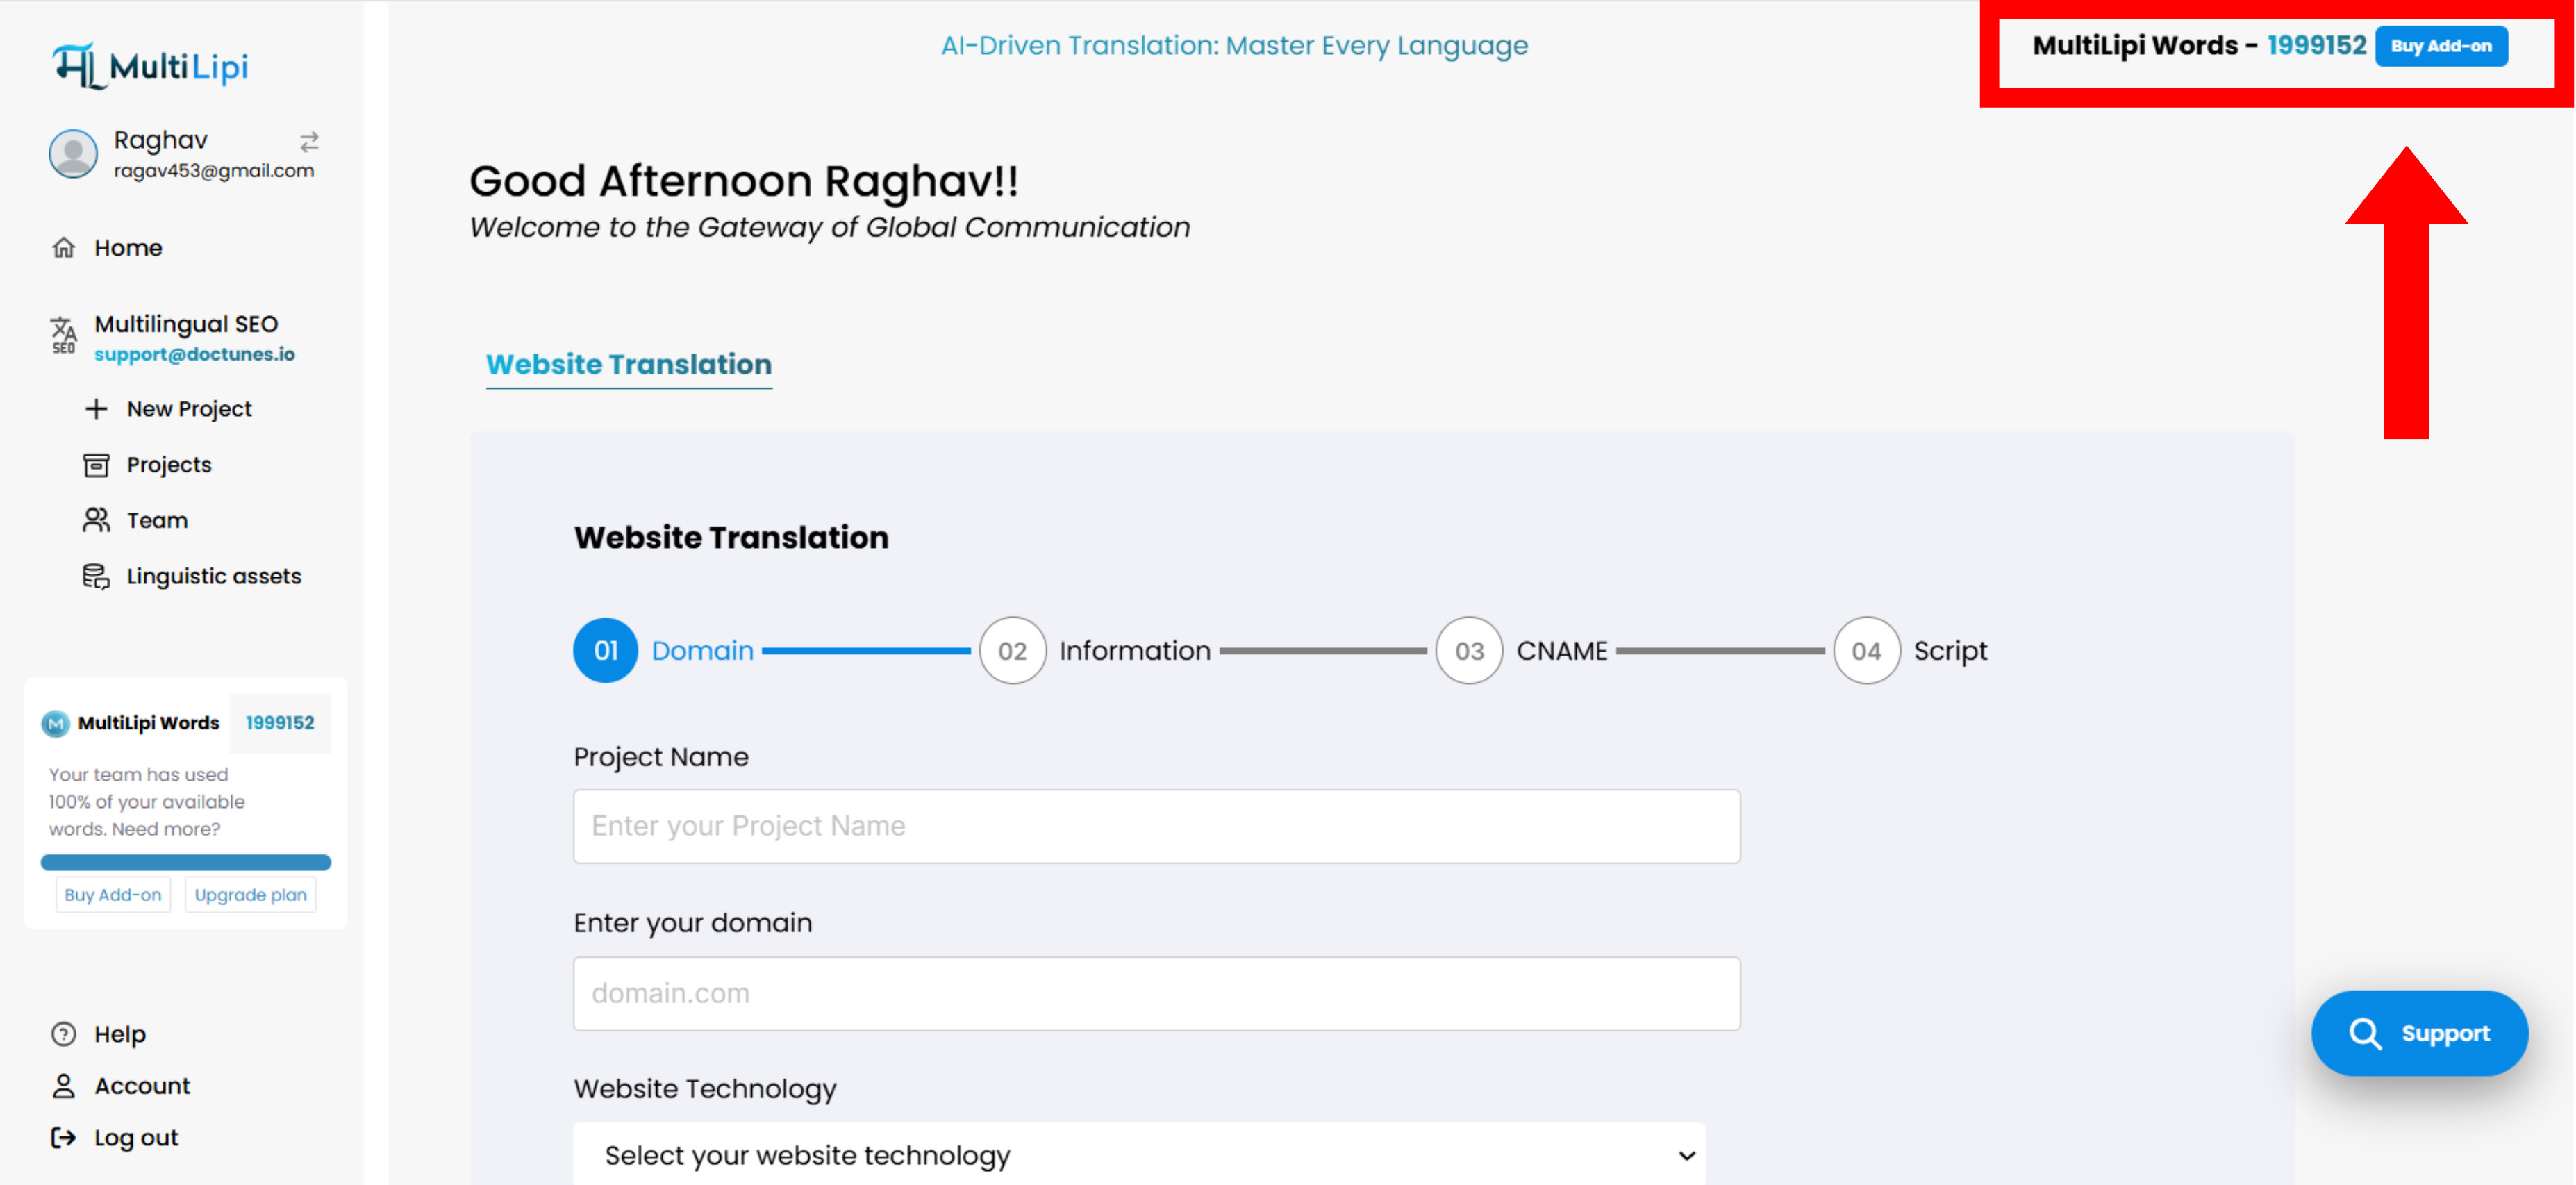Go to step 04 Script
The width and height of the screenshot is (2576, 1185).
click(x=1910, y=650)
